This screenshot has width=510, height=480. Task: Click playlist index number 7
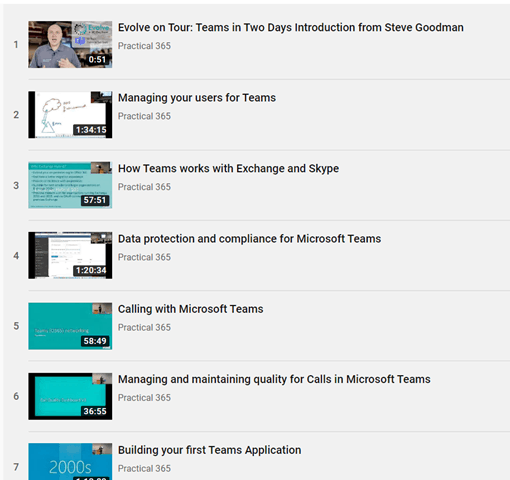tap(16, 467)
